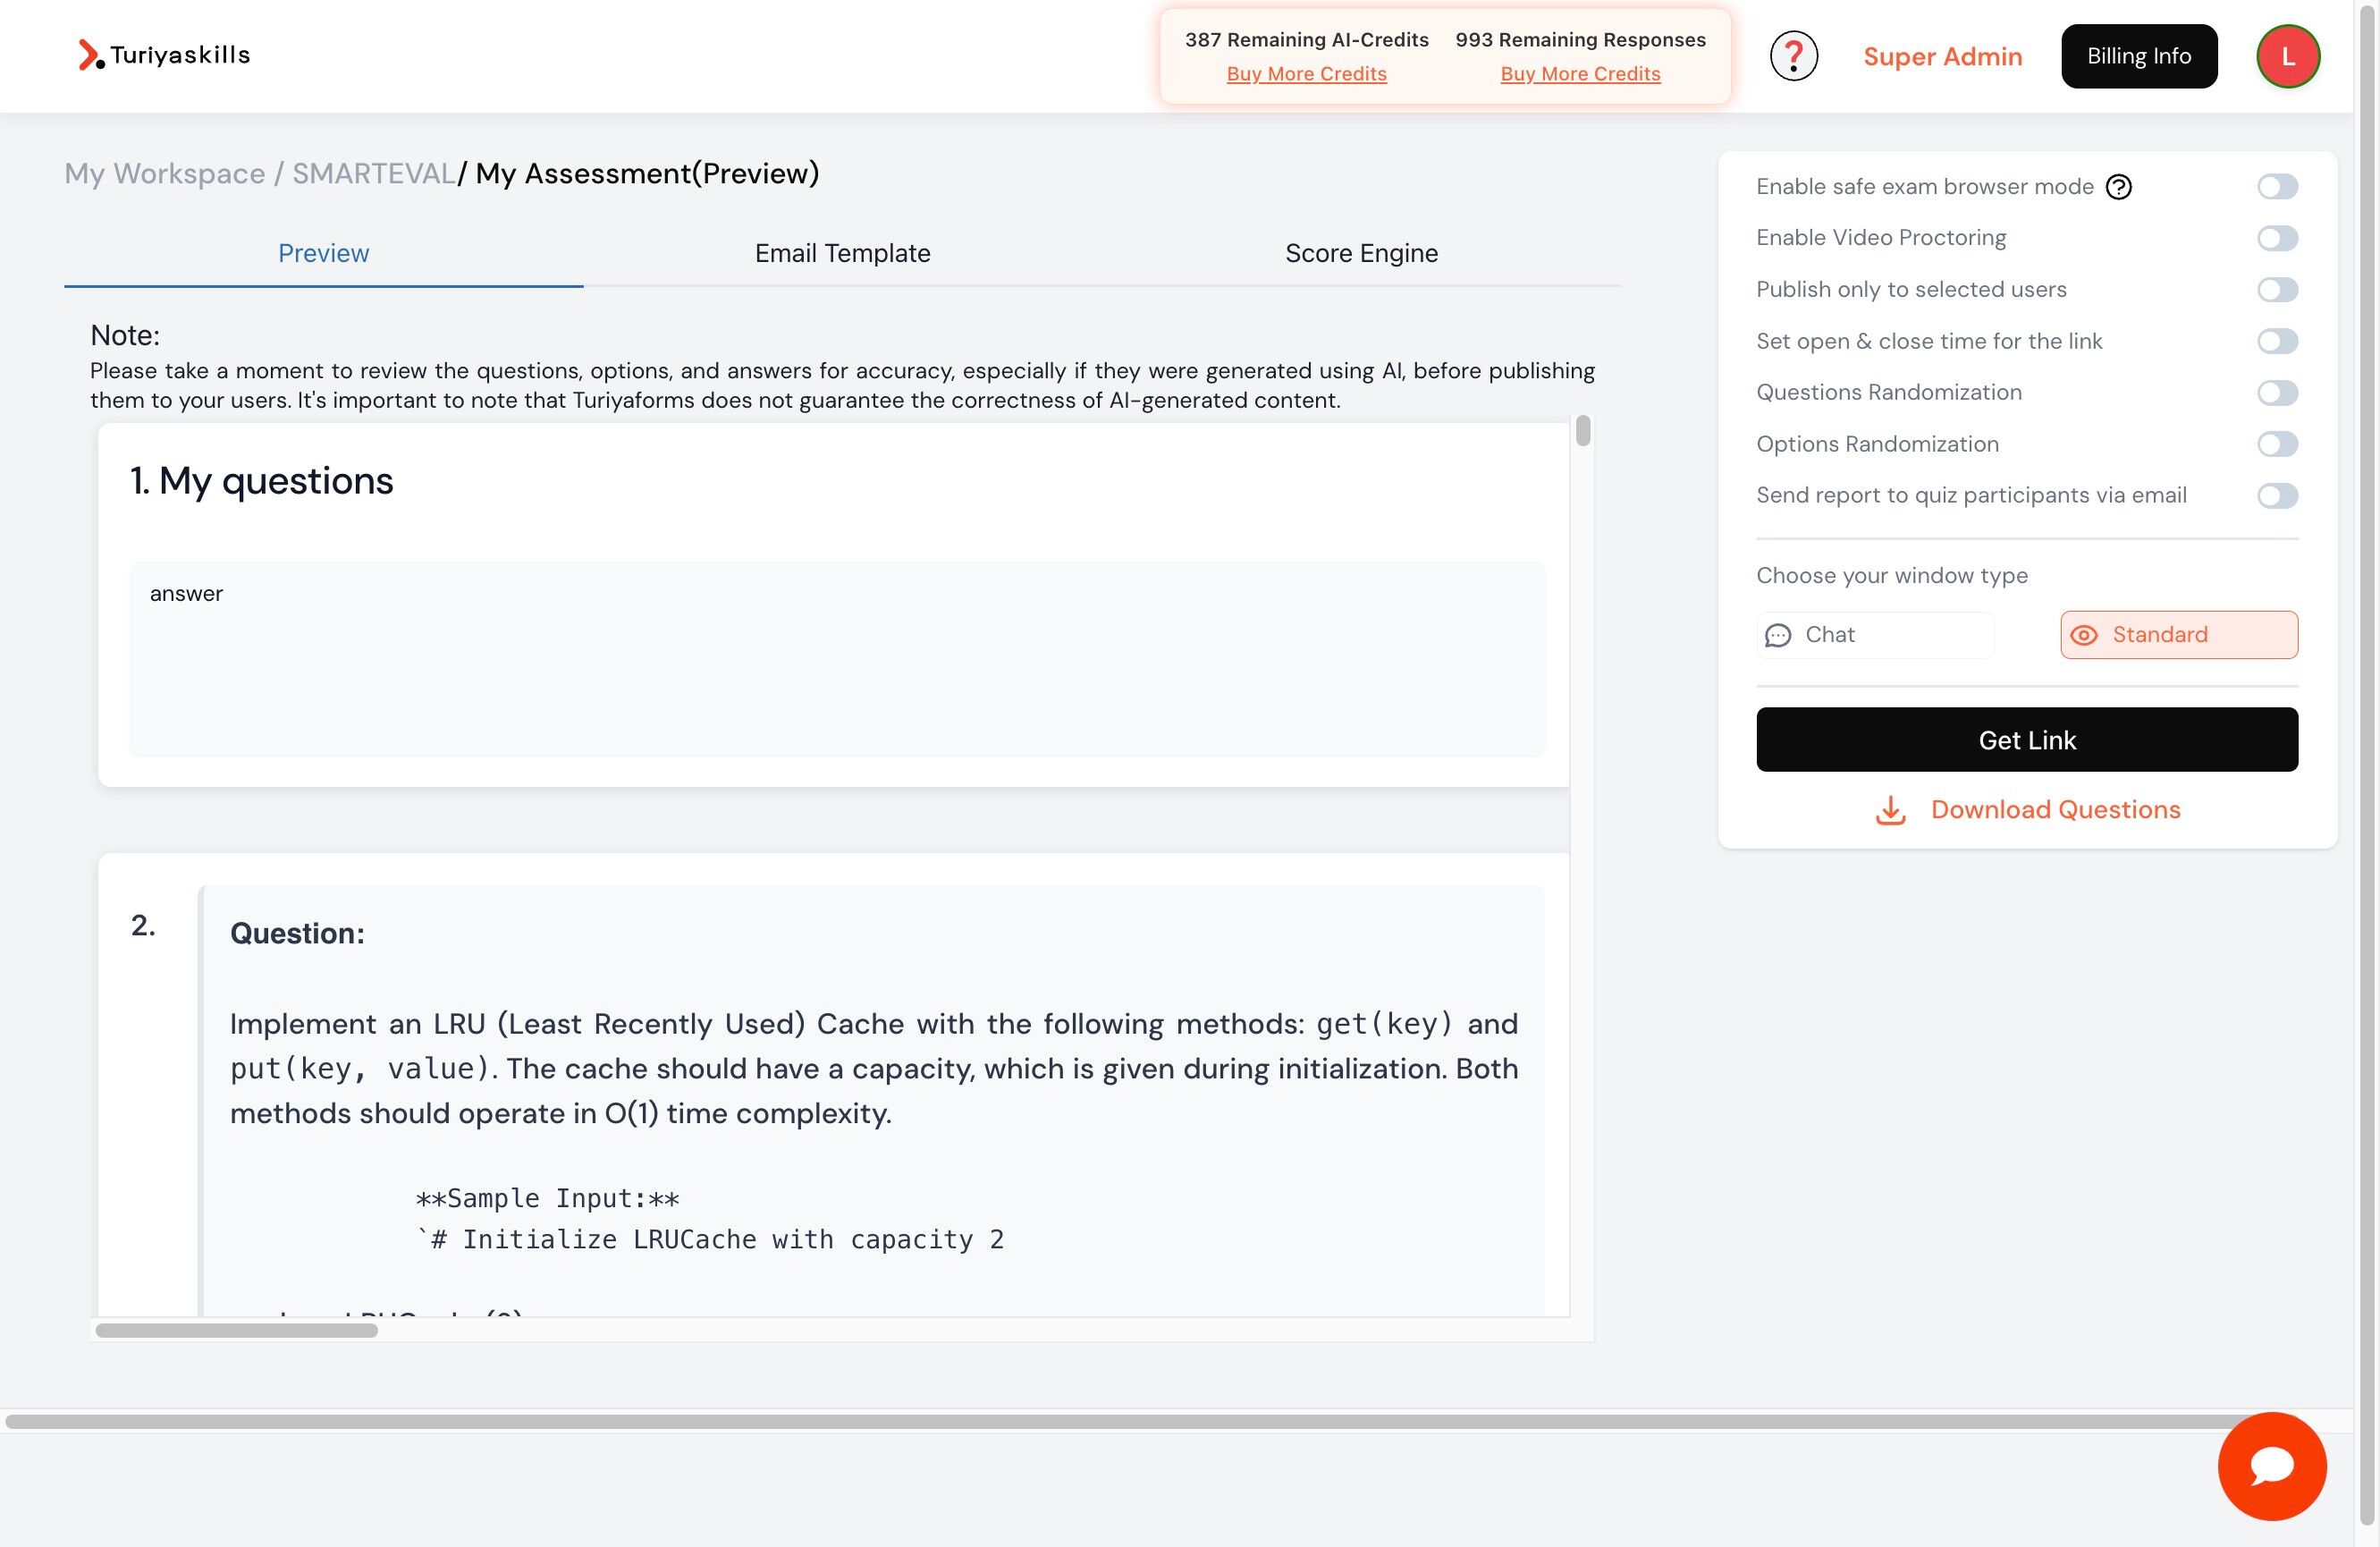Toggle Options Randomization on
The width and height of the screenshot is (2380, 1547).
[x=2277, y=444]
